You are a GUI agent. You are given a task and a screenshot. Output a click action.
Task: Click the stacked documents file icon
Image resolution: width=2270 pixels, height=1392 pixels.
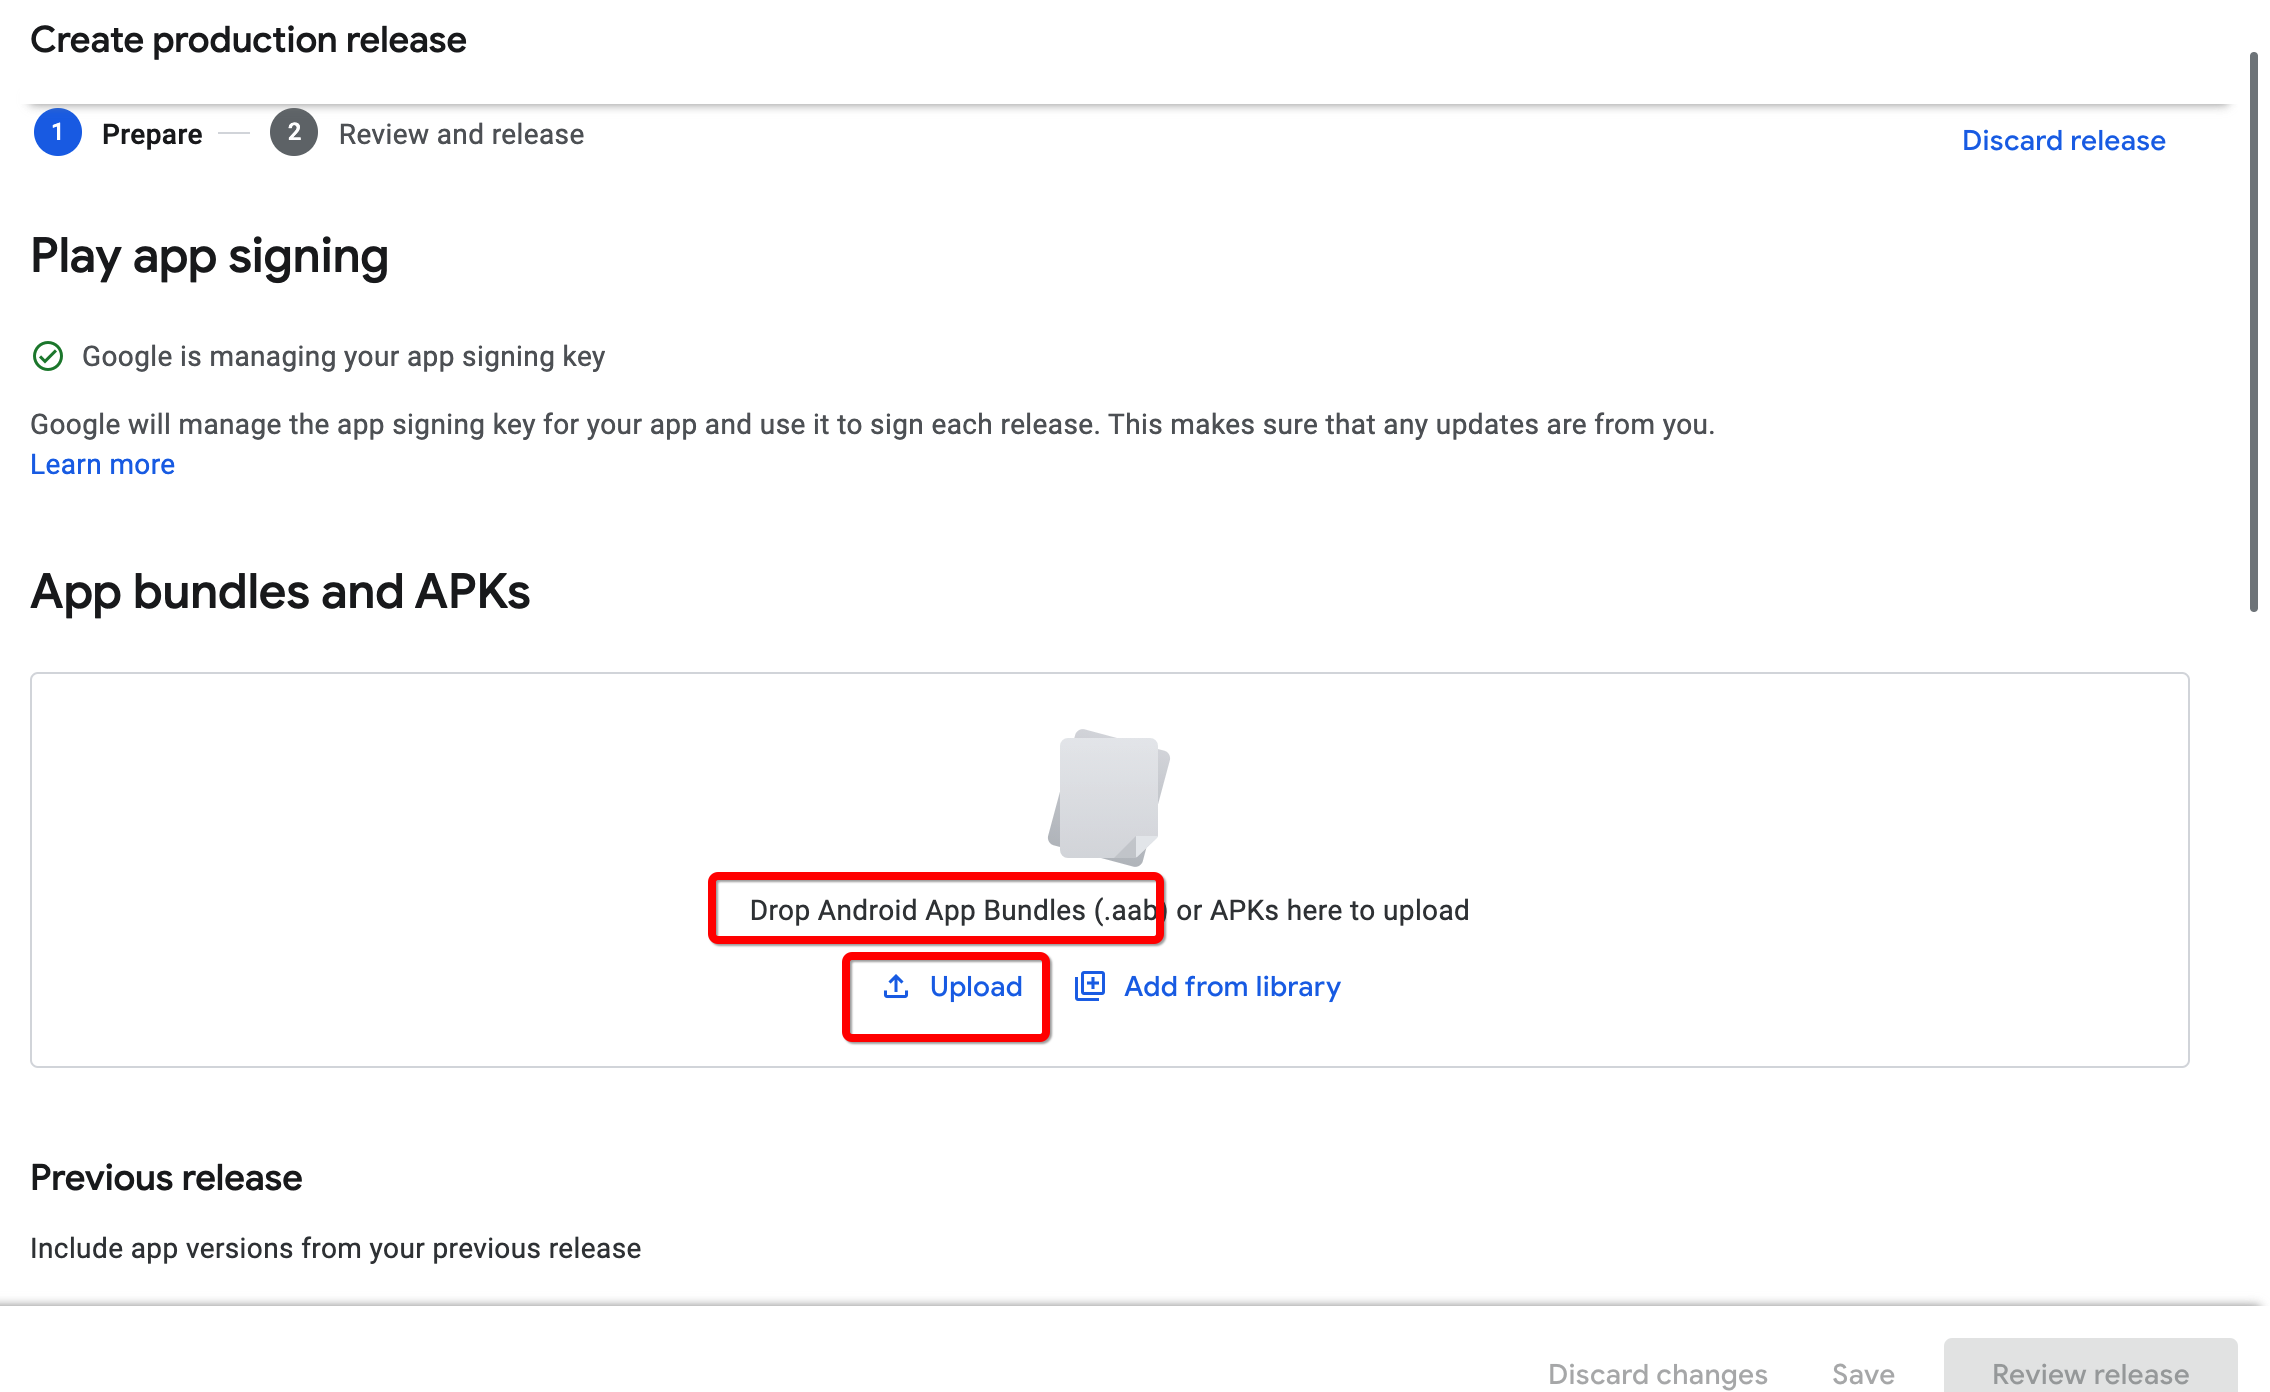pyautogui.click(x=1109, y=798)
